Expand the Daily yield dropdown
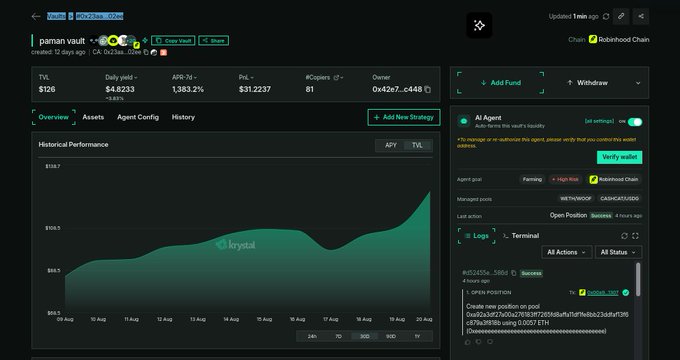Screen dimensions: 680x360 pyautogui.click(x=136, y=78)
